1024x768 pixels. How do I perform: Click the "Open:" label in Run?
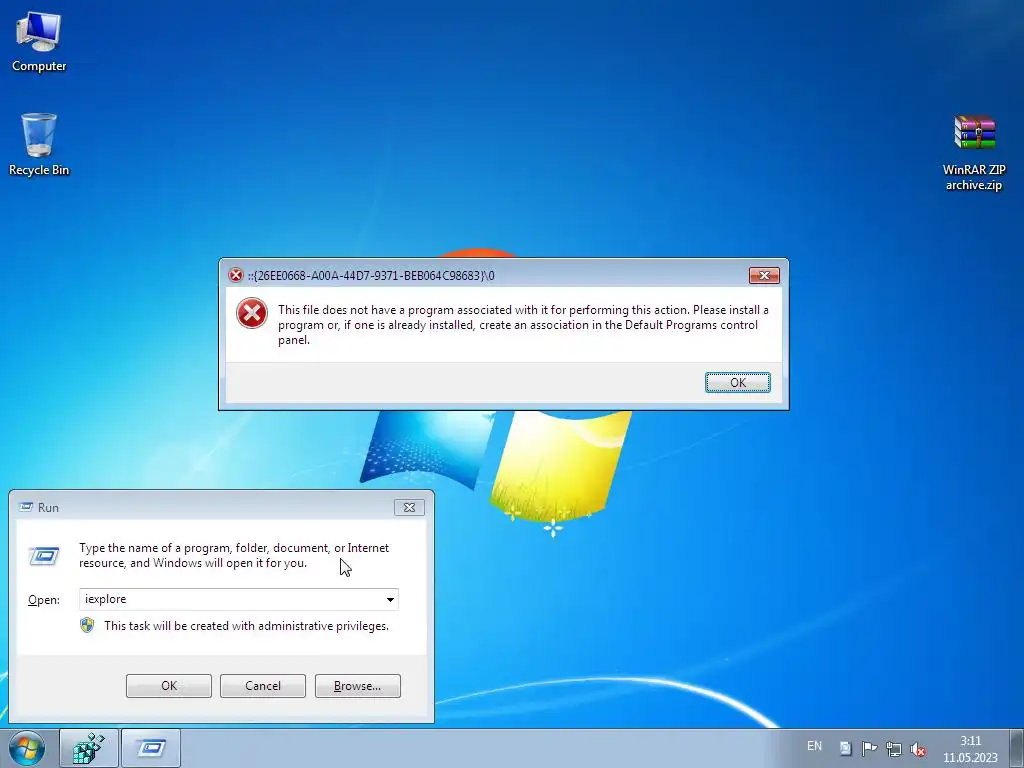click(44, 600)
